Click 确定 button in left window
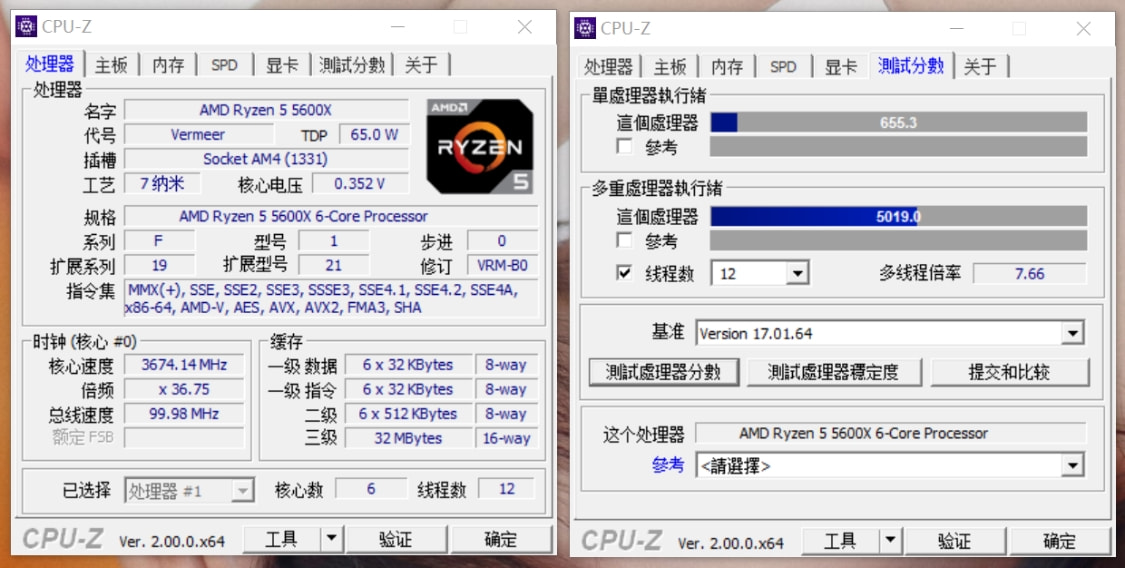This screenshot has height=568, width=1125. [x=501, y=539]
